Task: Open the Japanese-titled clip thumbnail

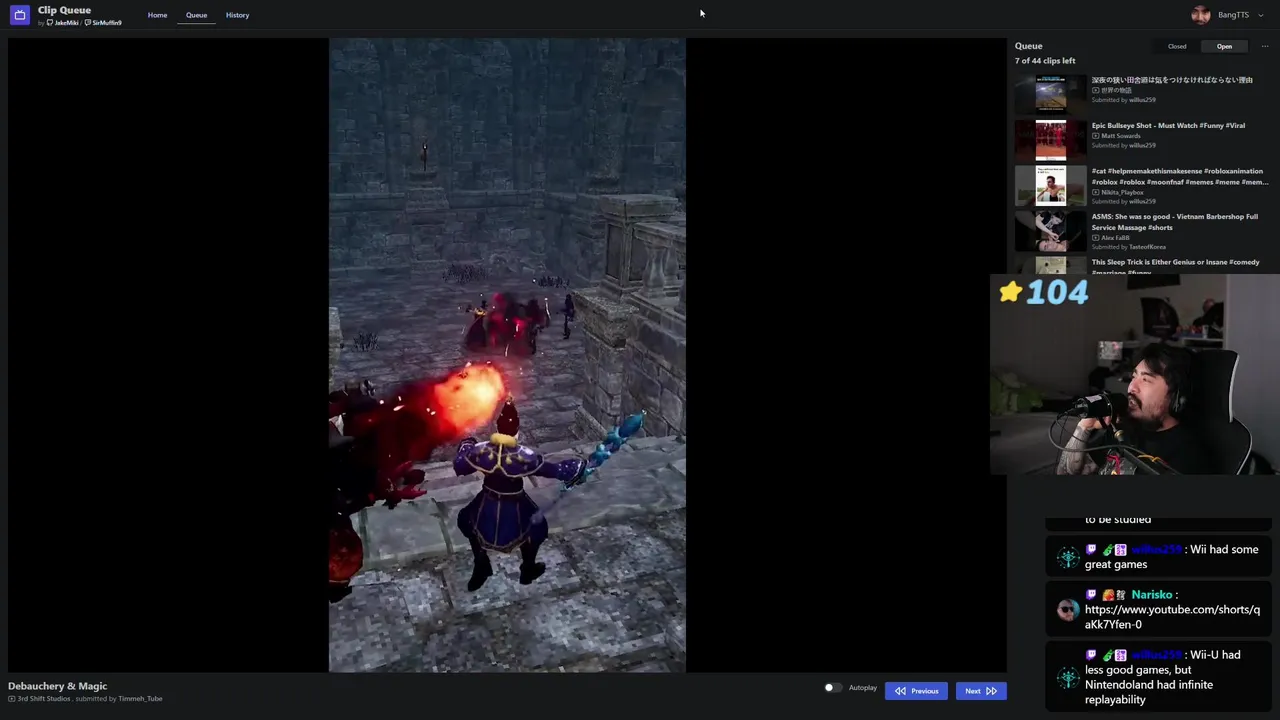Action: tap(1050, 95)
